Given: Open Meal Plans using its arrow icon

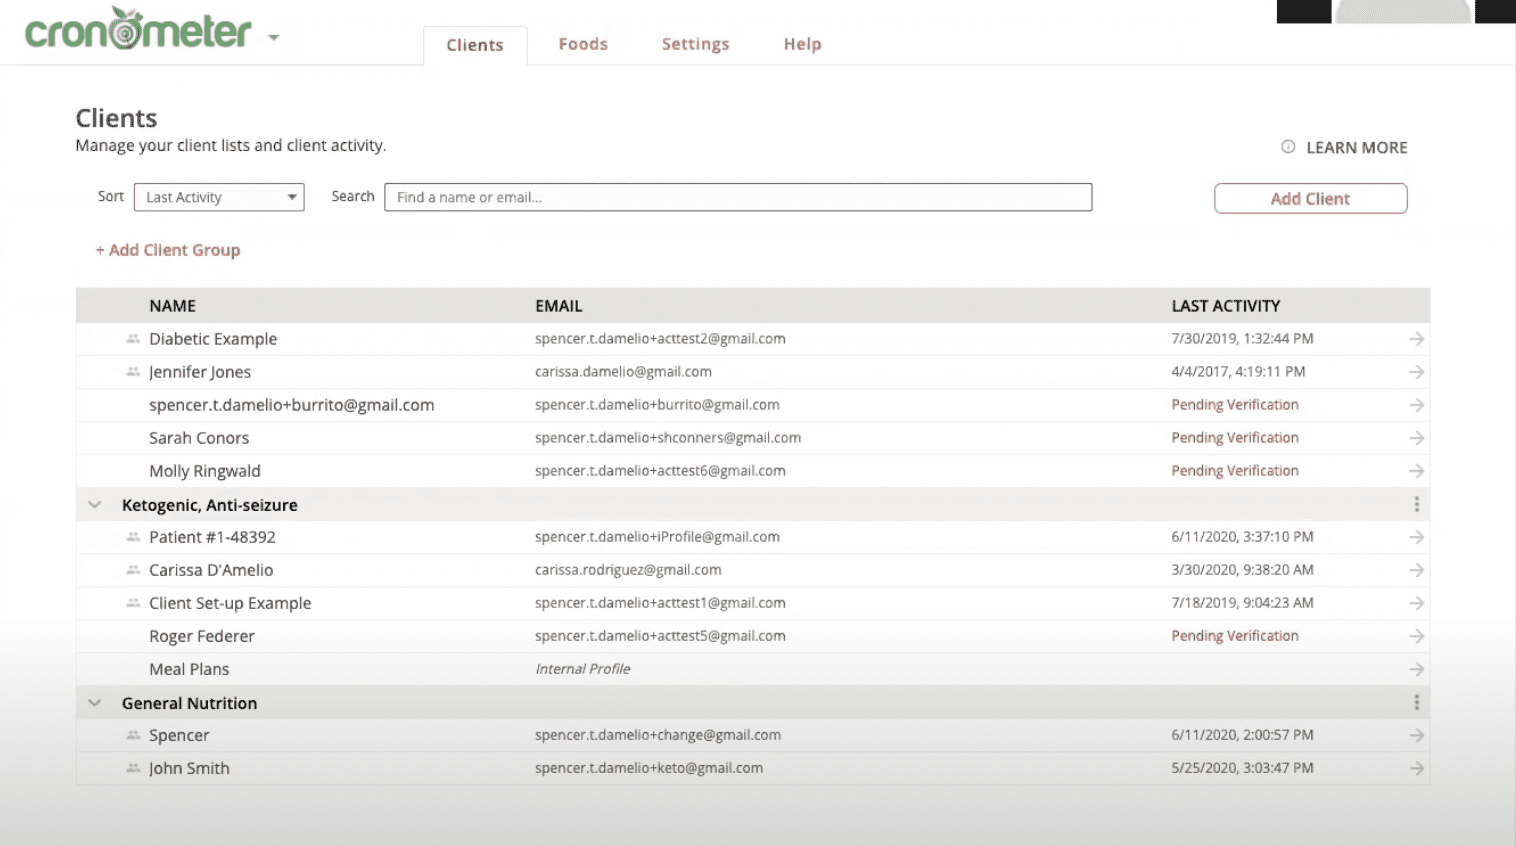Looking at the screenshot, I should 1416,669.
